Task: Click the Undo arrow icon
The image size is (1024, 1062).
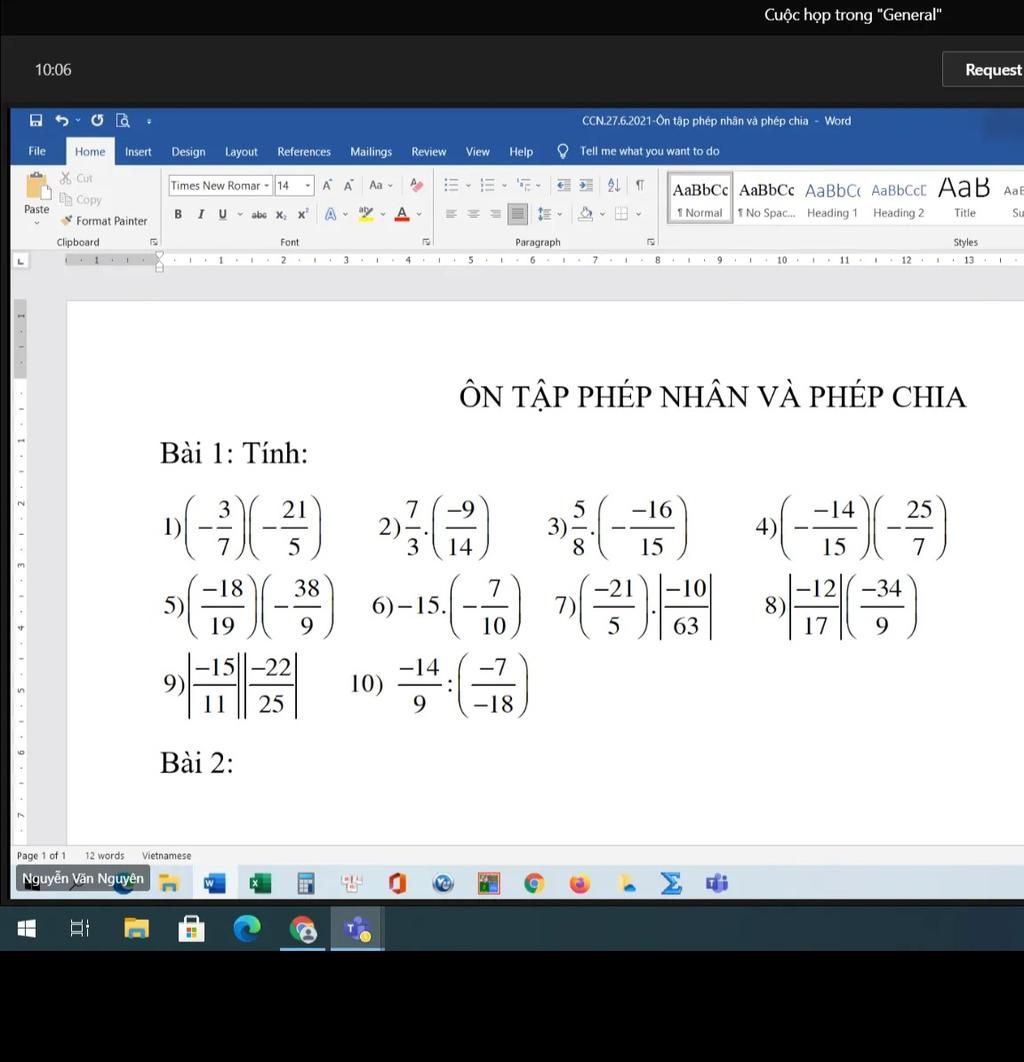Action: click(x=62, y=121)
